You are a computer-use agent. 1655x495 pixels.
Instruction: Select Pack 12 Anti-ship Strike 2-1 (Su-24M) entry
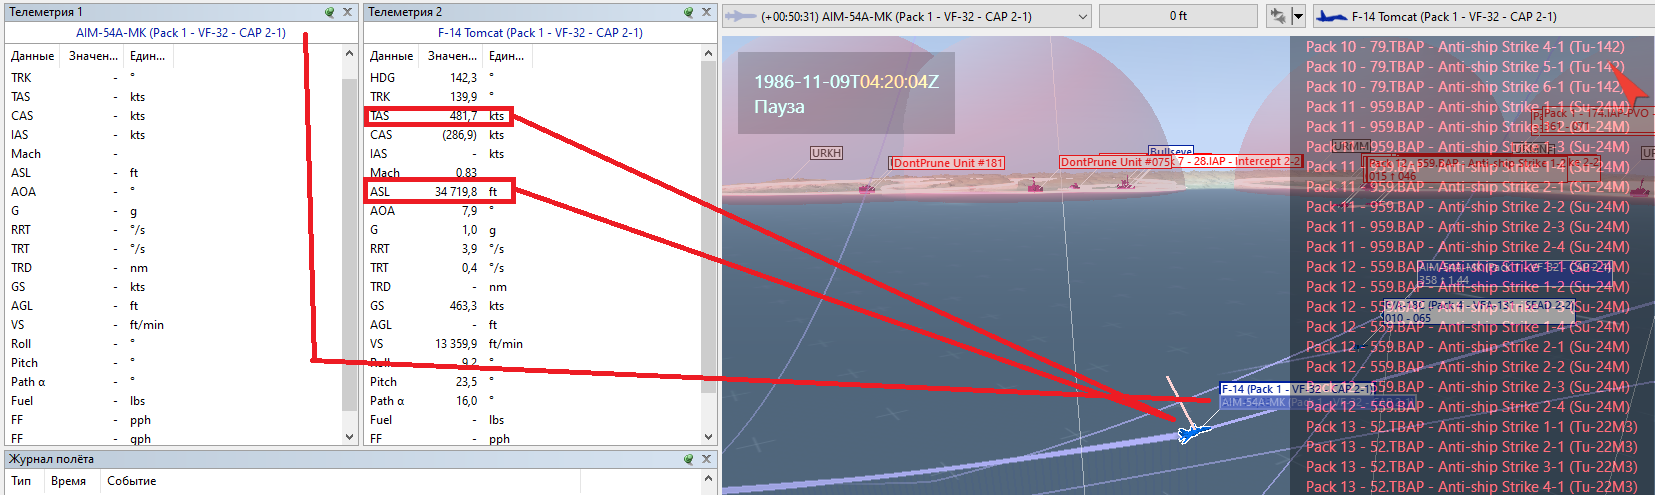[1467, 347]
